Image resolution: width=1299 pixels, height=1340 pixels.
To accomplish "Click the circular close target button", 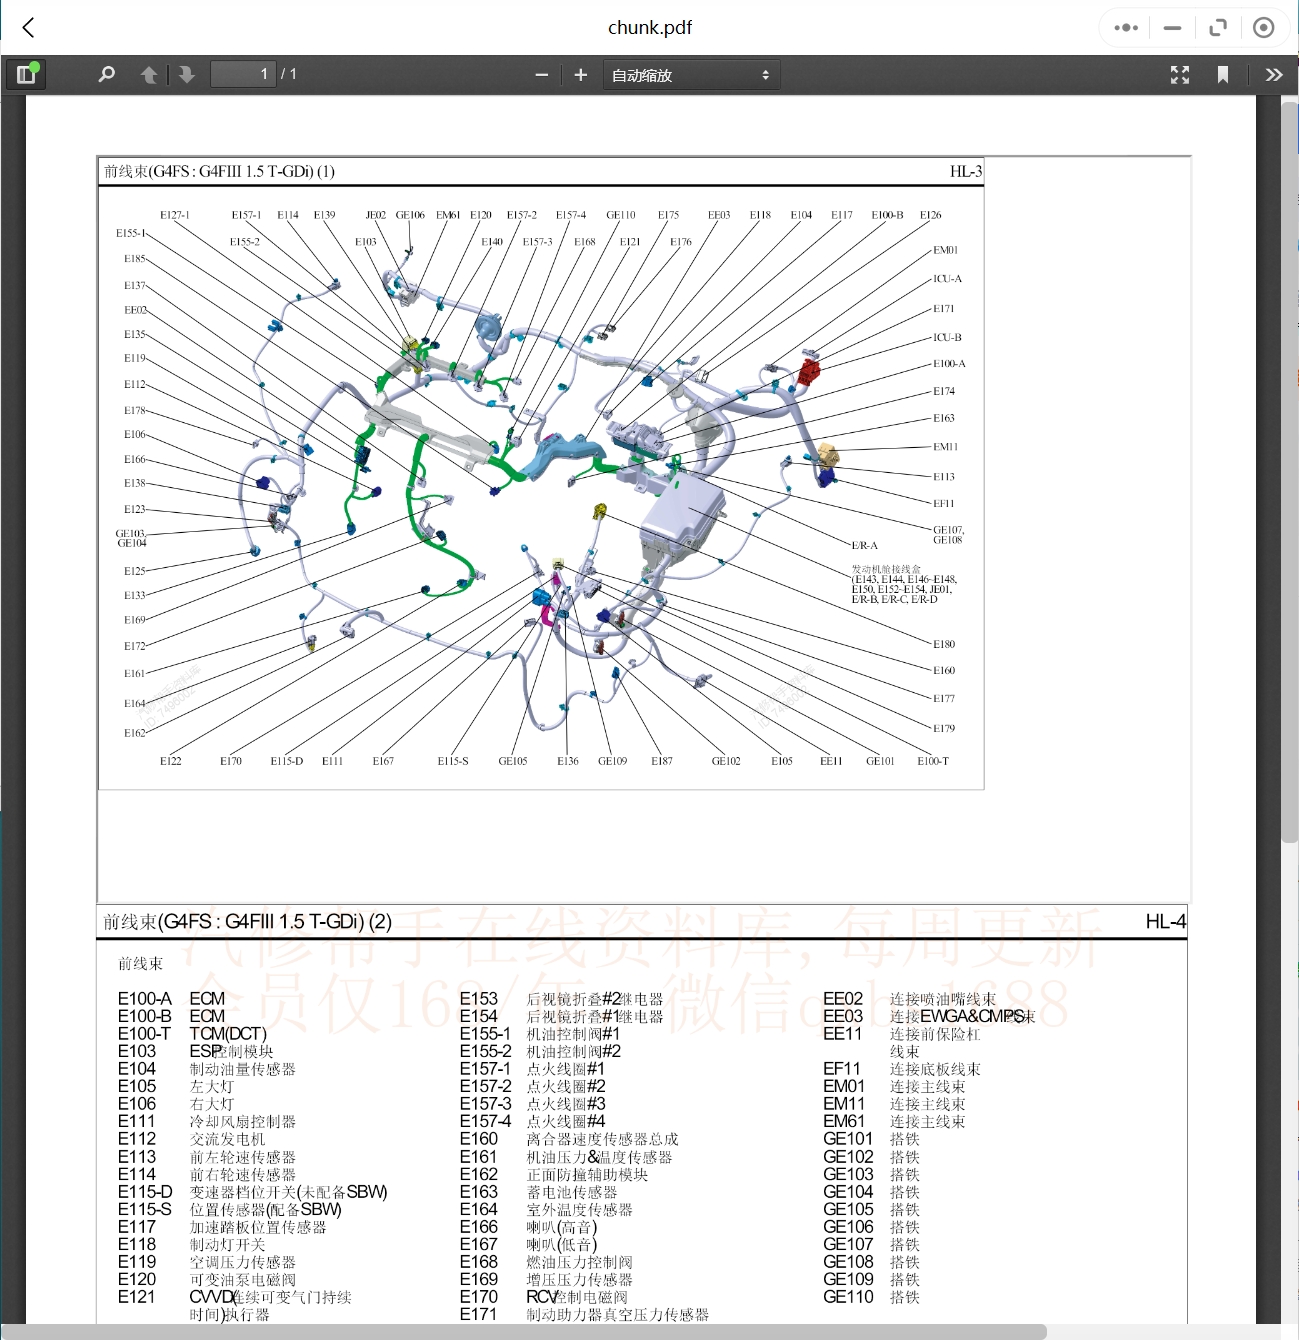I will click(x=1263, y=28).
